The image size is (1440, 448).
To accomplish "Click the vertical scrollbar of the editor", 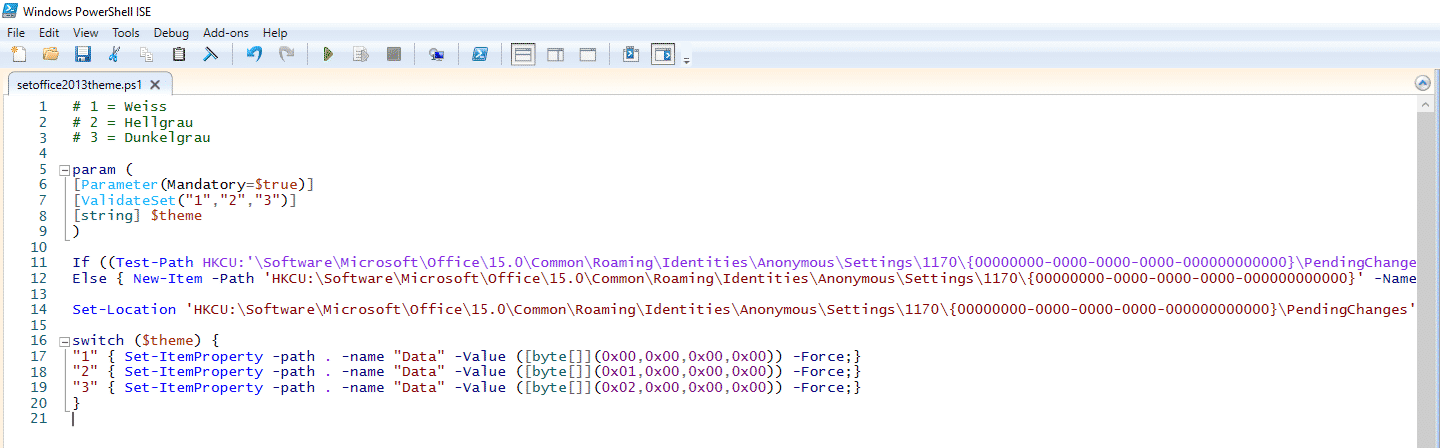I will click(1428, 272).
